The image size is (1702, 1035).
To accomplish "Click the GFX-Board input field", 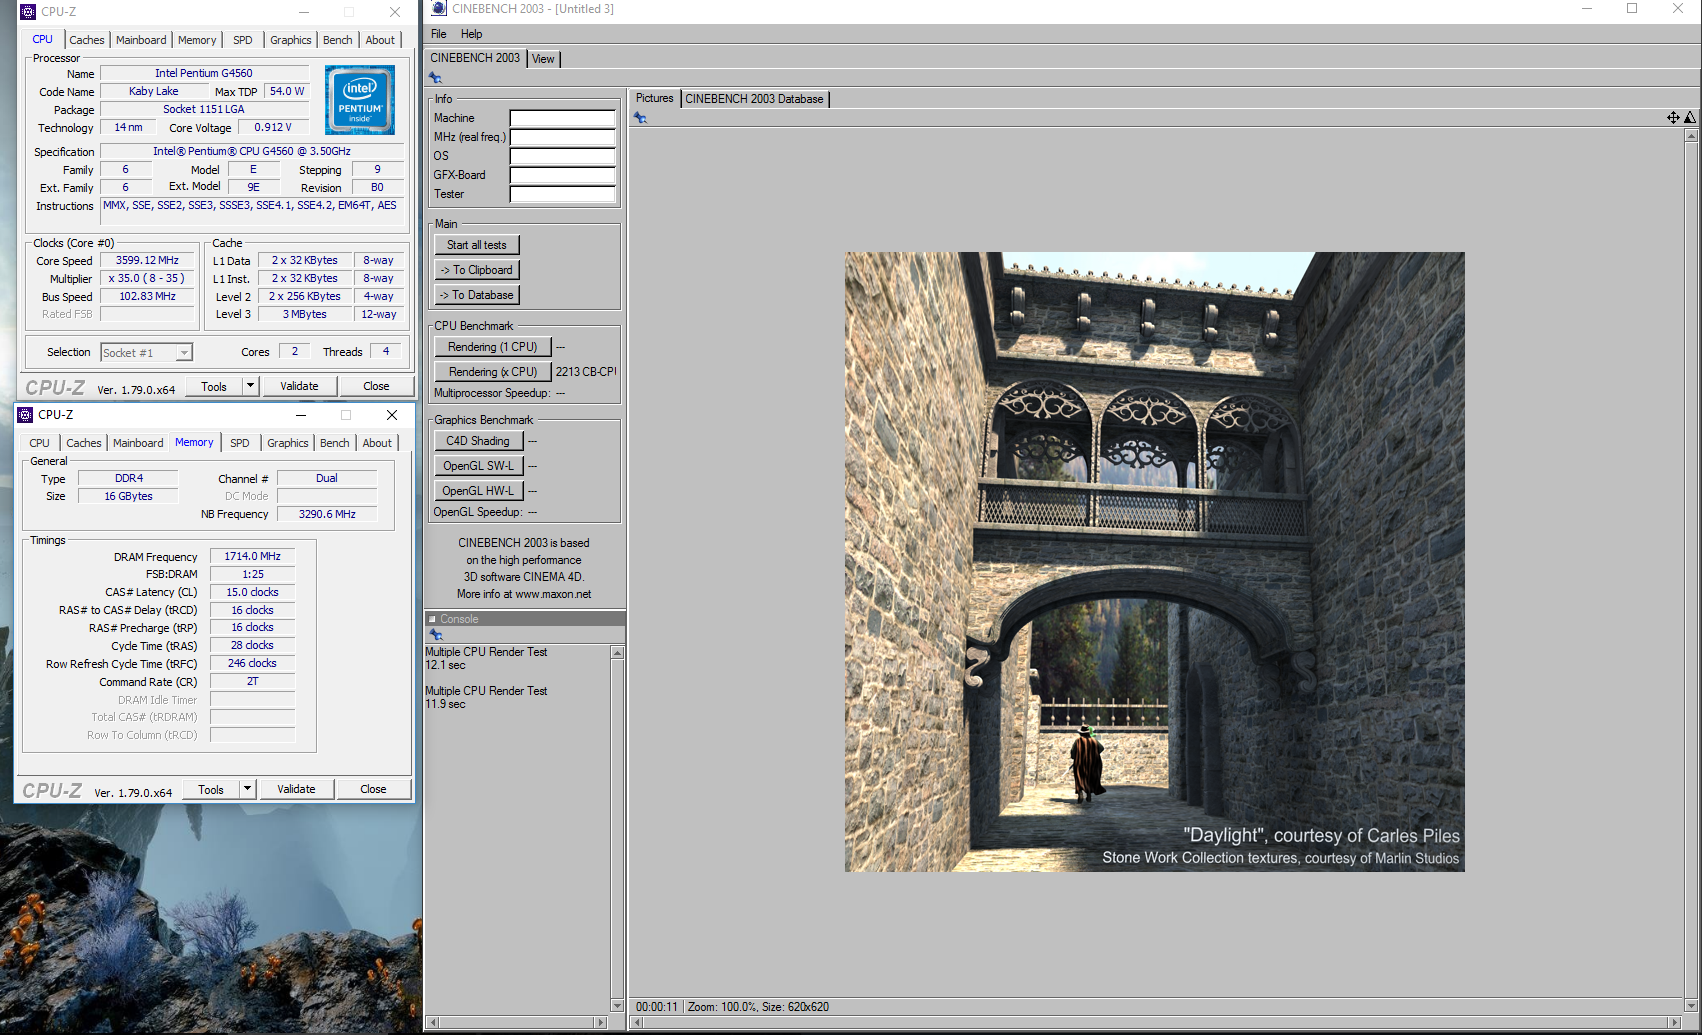I will tap(562, 175).
